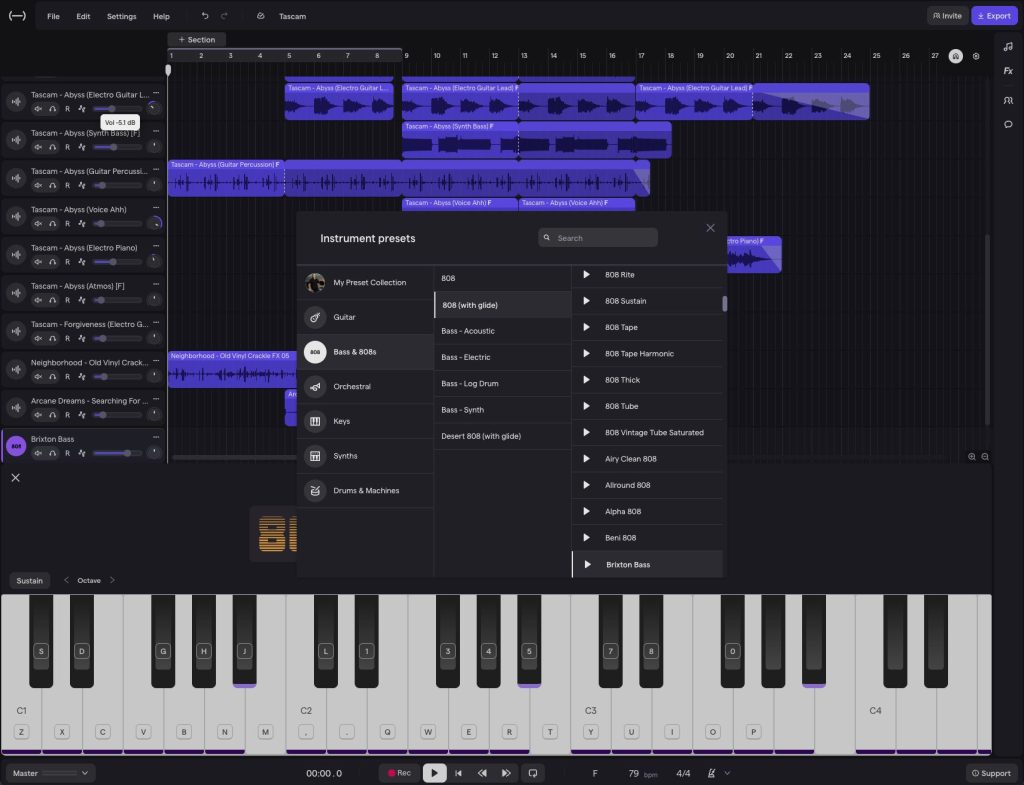Solo the Arcane Dreams track
The width and height of the screenshot is (1024, 785).
pyautogui.click(x=52, y=415)
